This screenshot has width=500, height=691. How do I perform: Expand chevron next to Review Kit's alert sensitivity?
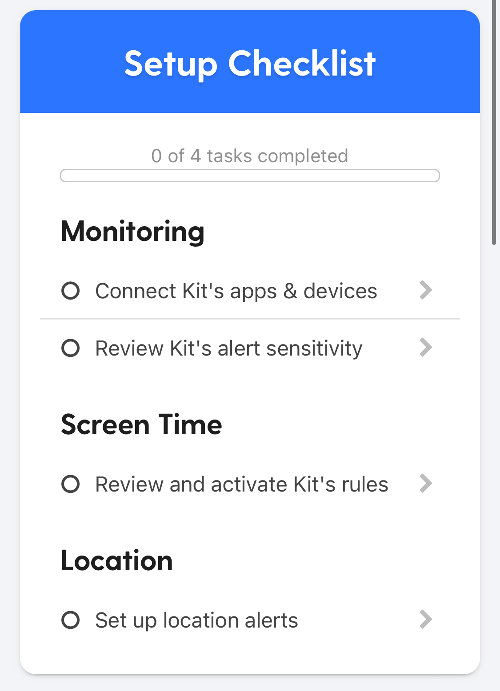pos(426,348)
